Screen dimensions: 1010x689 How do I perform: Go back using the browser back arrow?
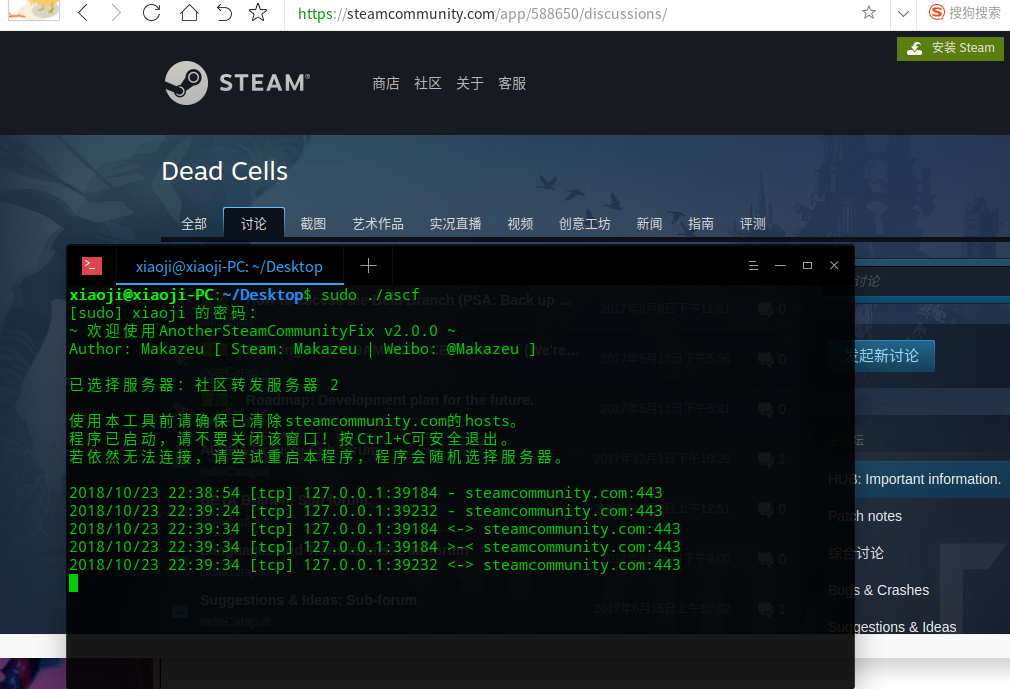(83, 12)
